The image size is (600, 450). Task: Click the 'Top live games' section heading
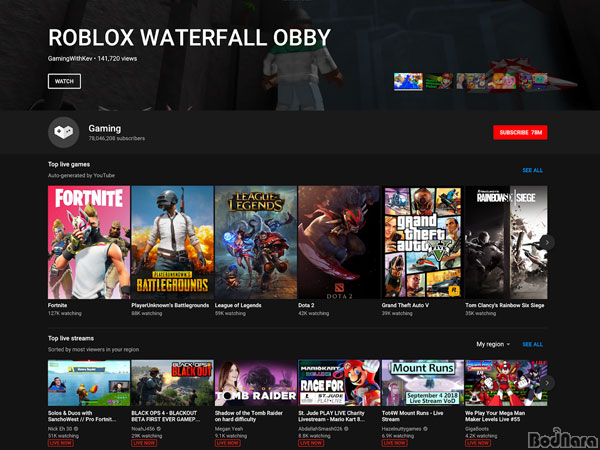tap(69, 165)
